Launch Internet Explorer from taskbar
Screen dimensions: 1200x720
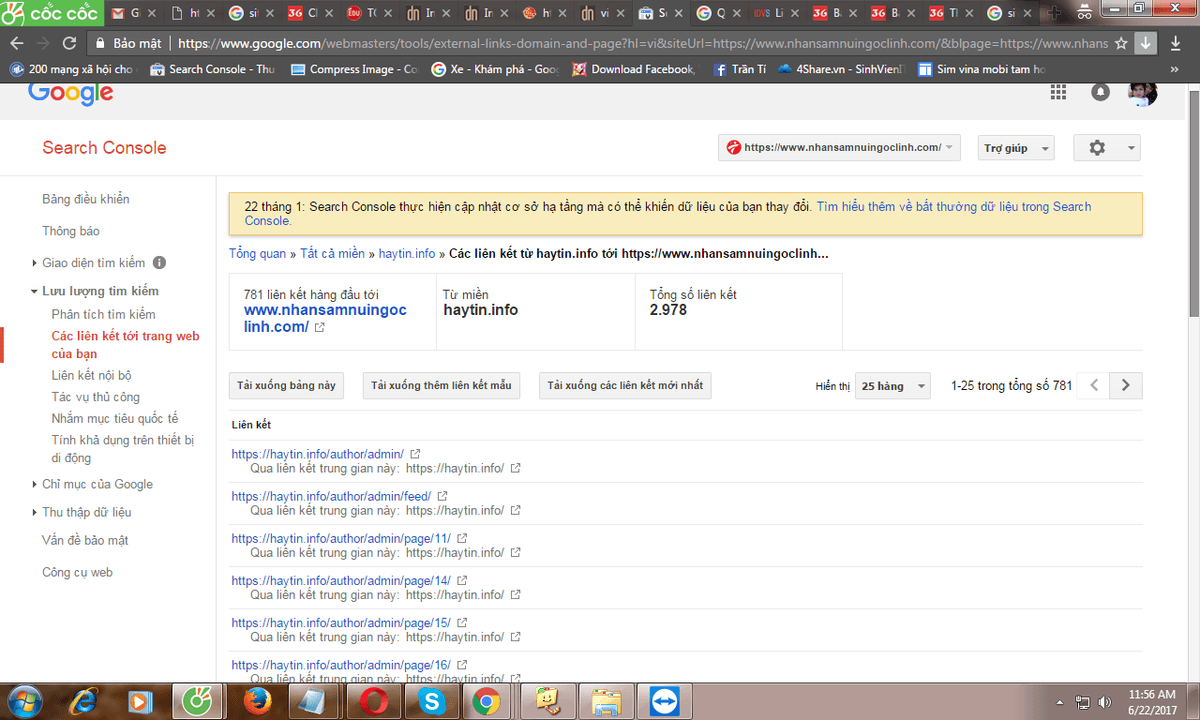click(x=84, y=702)
